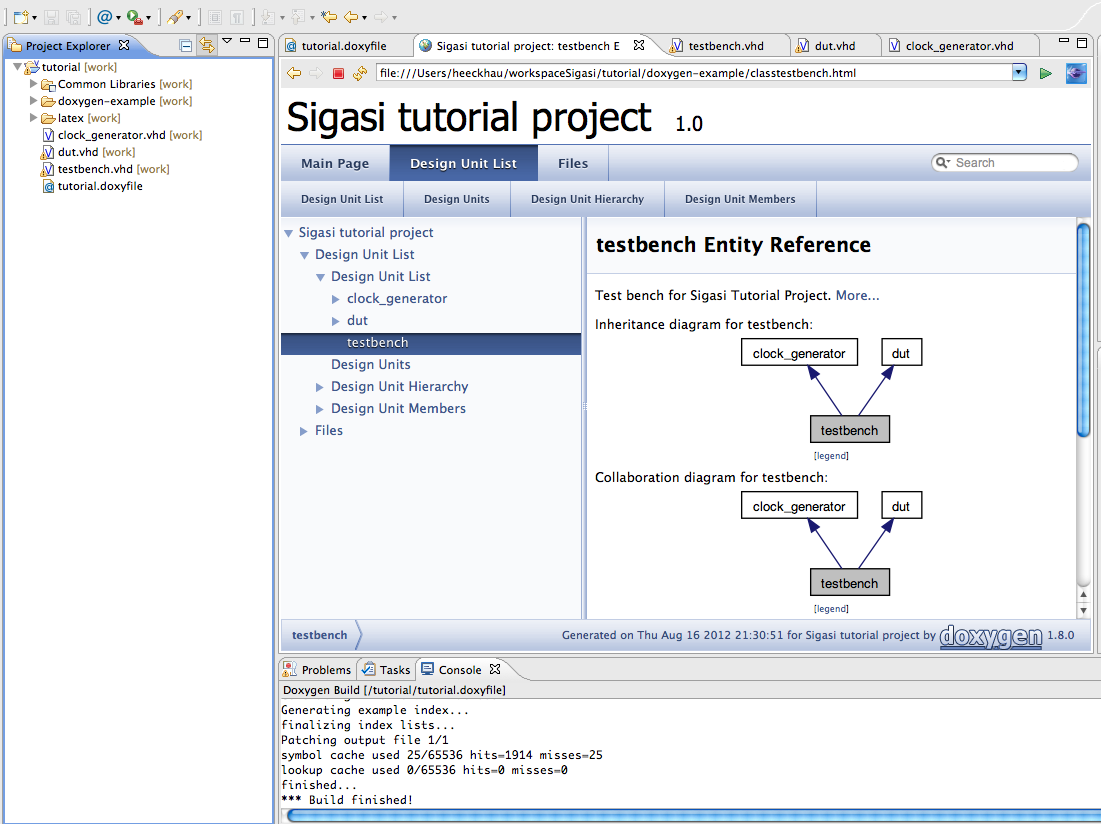This screenshot has height=824, width=1101.
Task: Click the Next Annotation icon
Action: click(268, 17)
